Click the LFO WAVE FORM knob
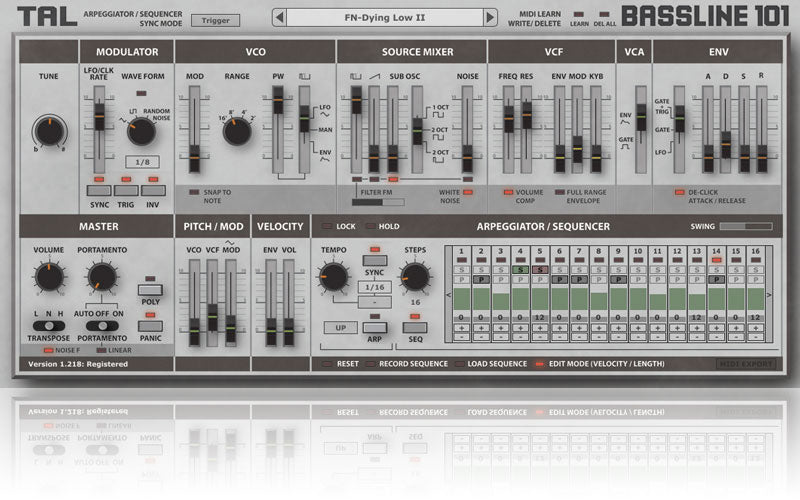Viewport: 800px width, 500px height. pos(141,131)
